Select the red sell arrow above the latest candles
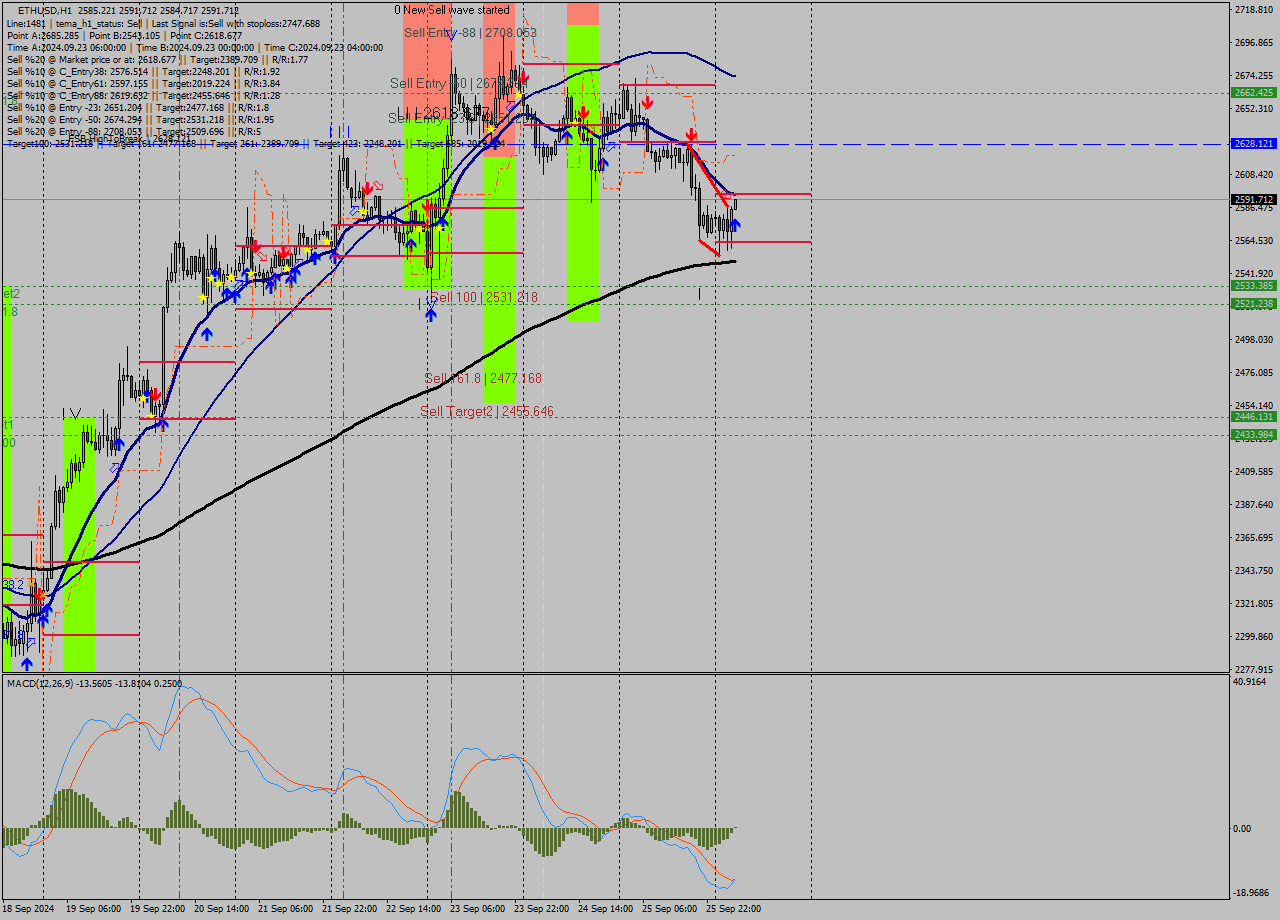Viewport: 1280px width, 920px height. [x=690, y=134]
